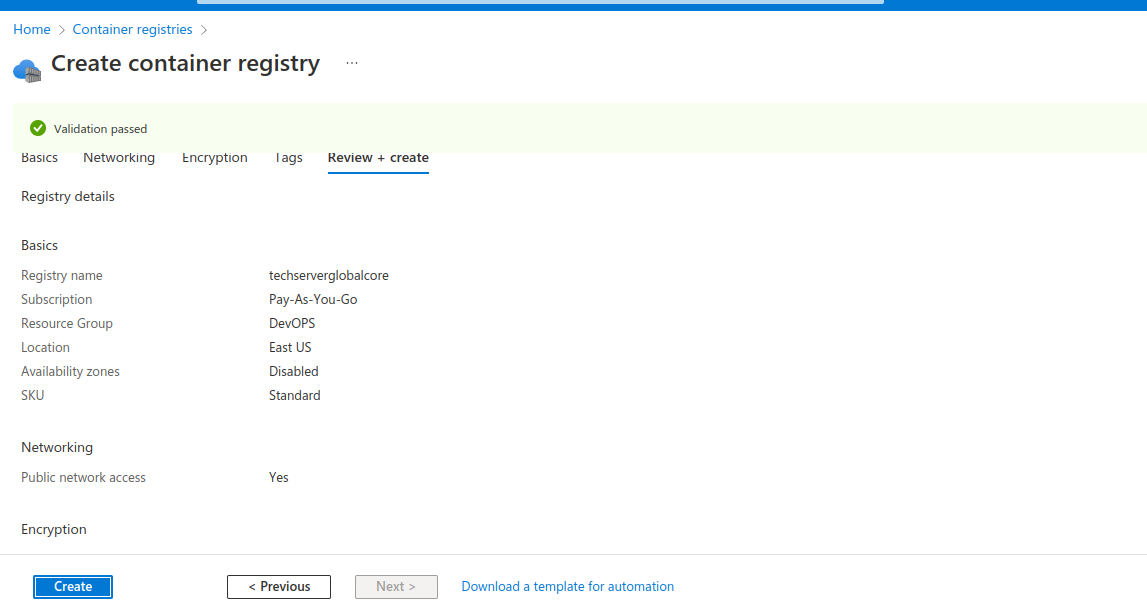Switch to the Encryption tab
The image size is (1147, 614).
pyautogui.click(x=214, y=157)
